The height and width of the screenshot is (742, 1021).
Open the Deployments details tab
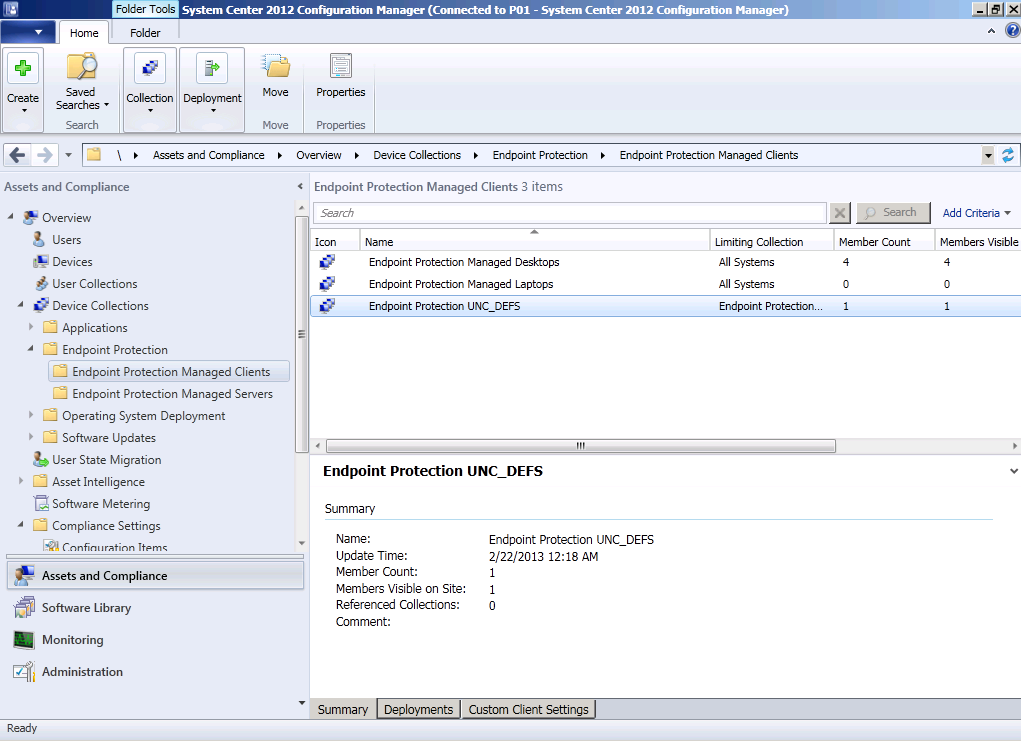(418, 709)
